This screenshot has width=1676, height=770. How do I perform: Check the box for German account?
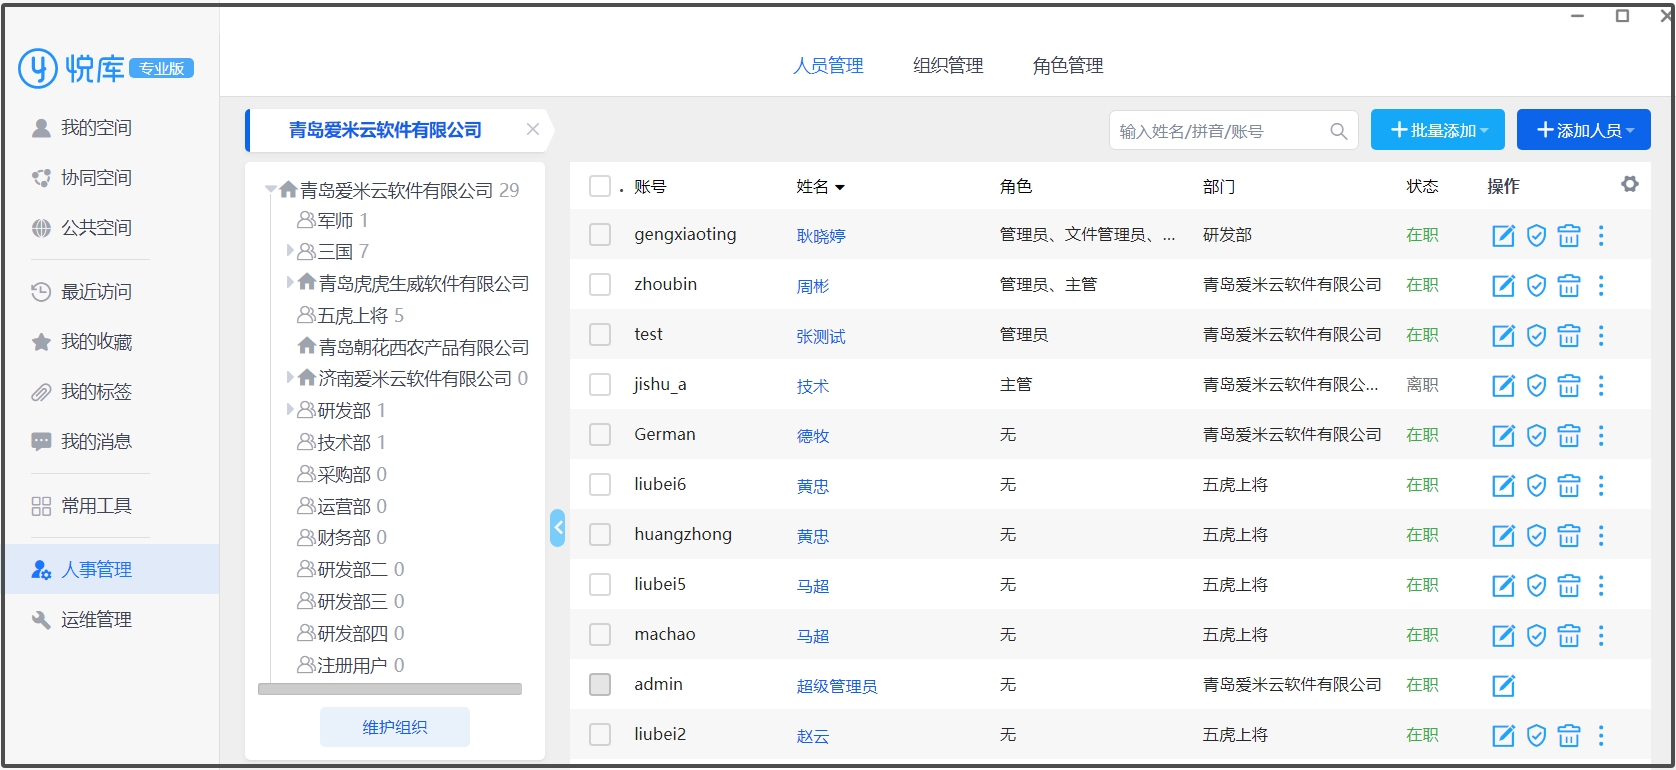click(600, 435)
